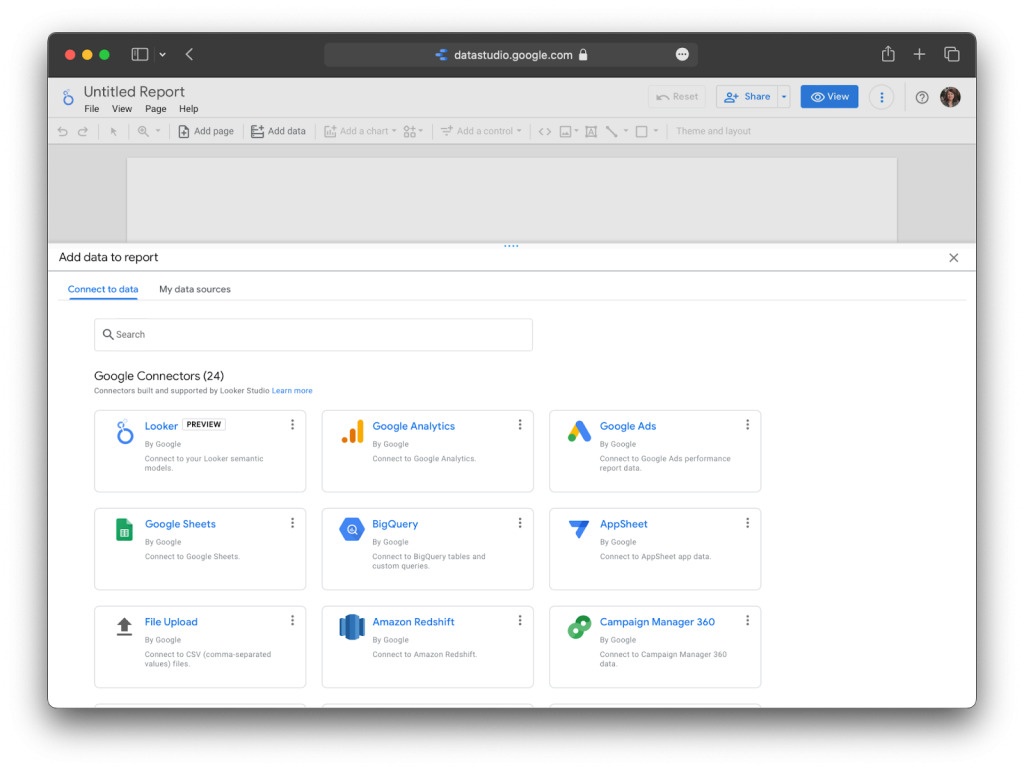Open Theme and layout panel
This screenshot has width=1024, height=771.
pyautogui.click(x=713, y=131)
